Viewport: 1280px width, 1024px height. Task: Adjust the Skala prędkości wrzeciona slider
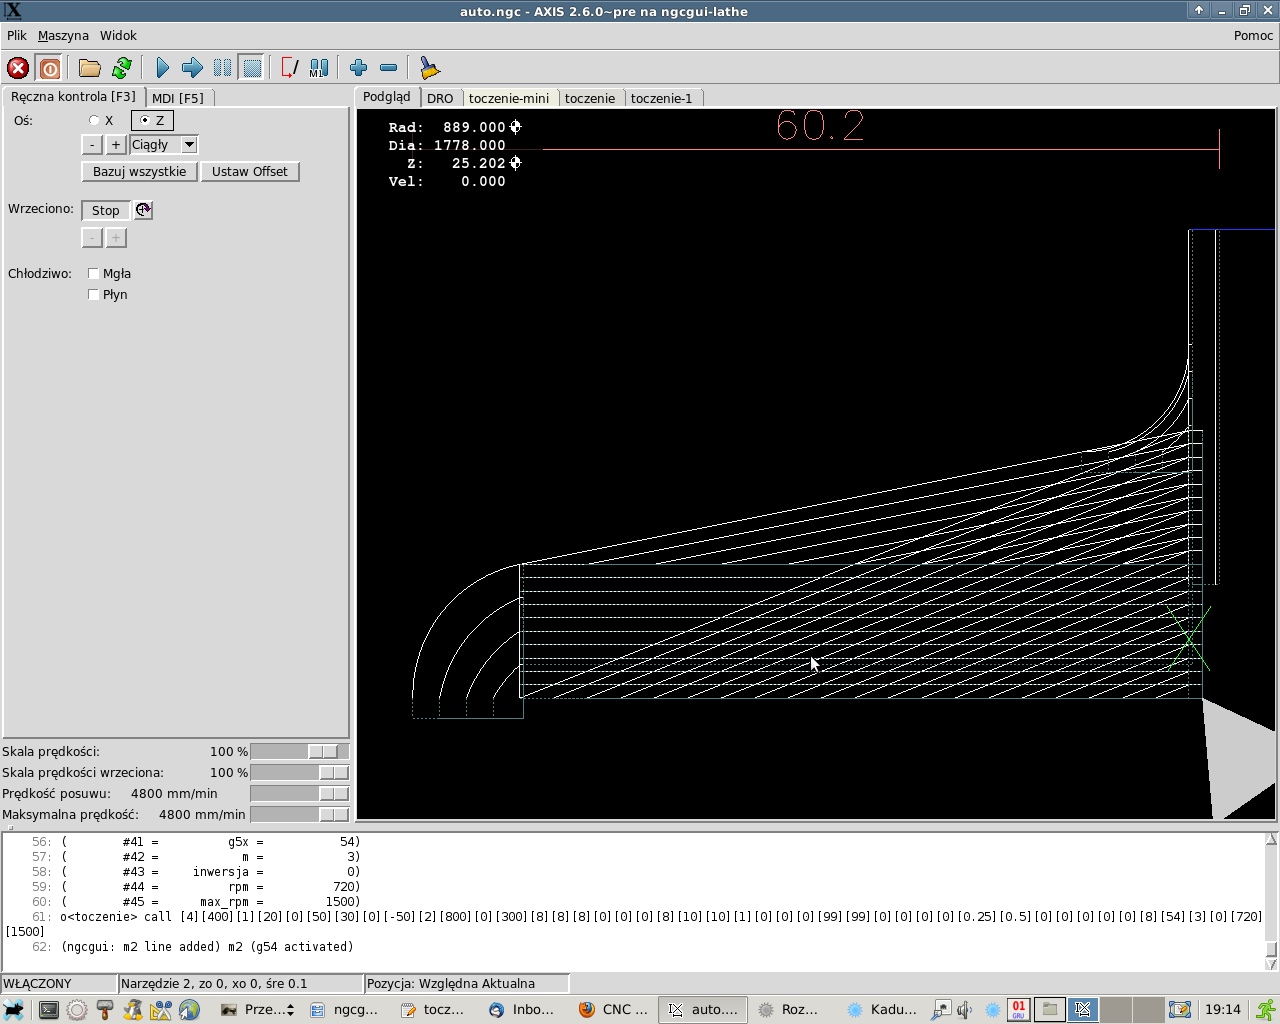pyautogui.click(x=300, y=773)
